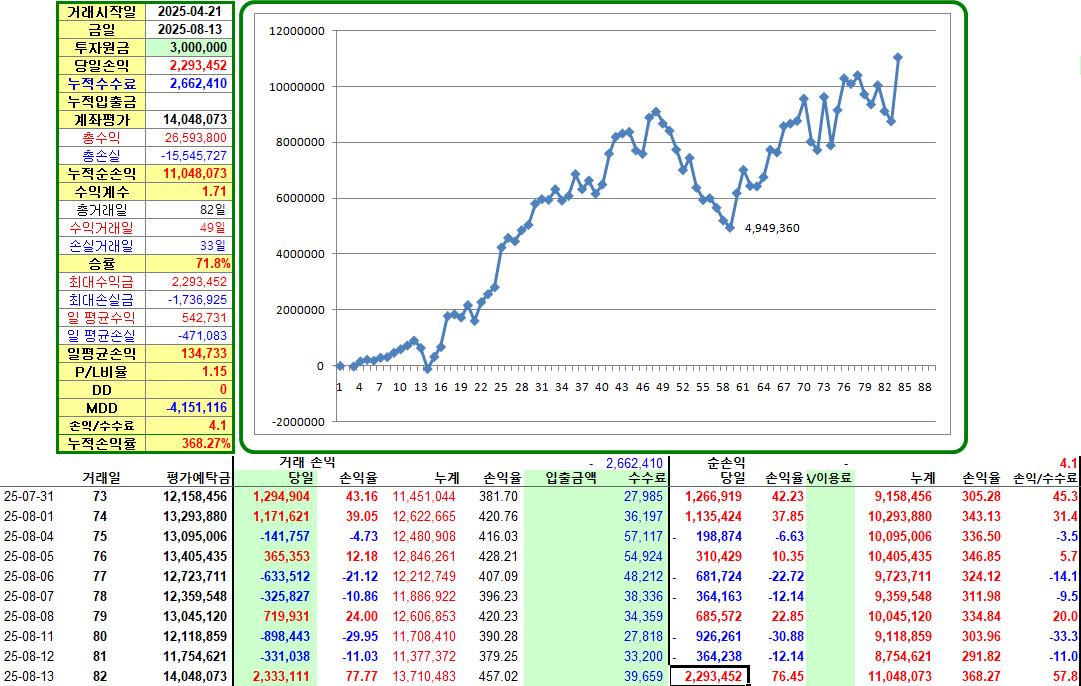Click the 수수료 cell 57,117
The image size is (1081, 686).
[643, 536]
